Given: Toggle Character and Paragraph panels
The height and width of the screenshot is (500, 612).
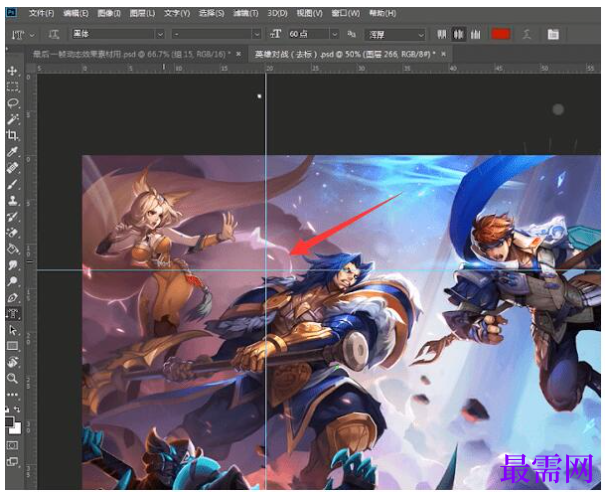Looking at the screenshot, I should click(553, 34).
